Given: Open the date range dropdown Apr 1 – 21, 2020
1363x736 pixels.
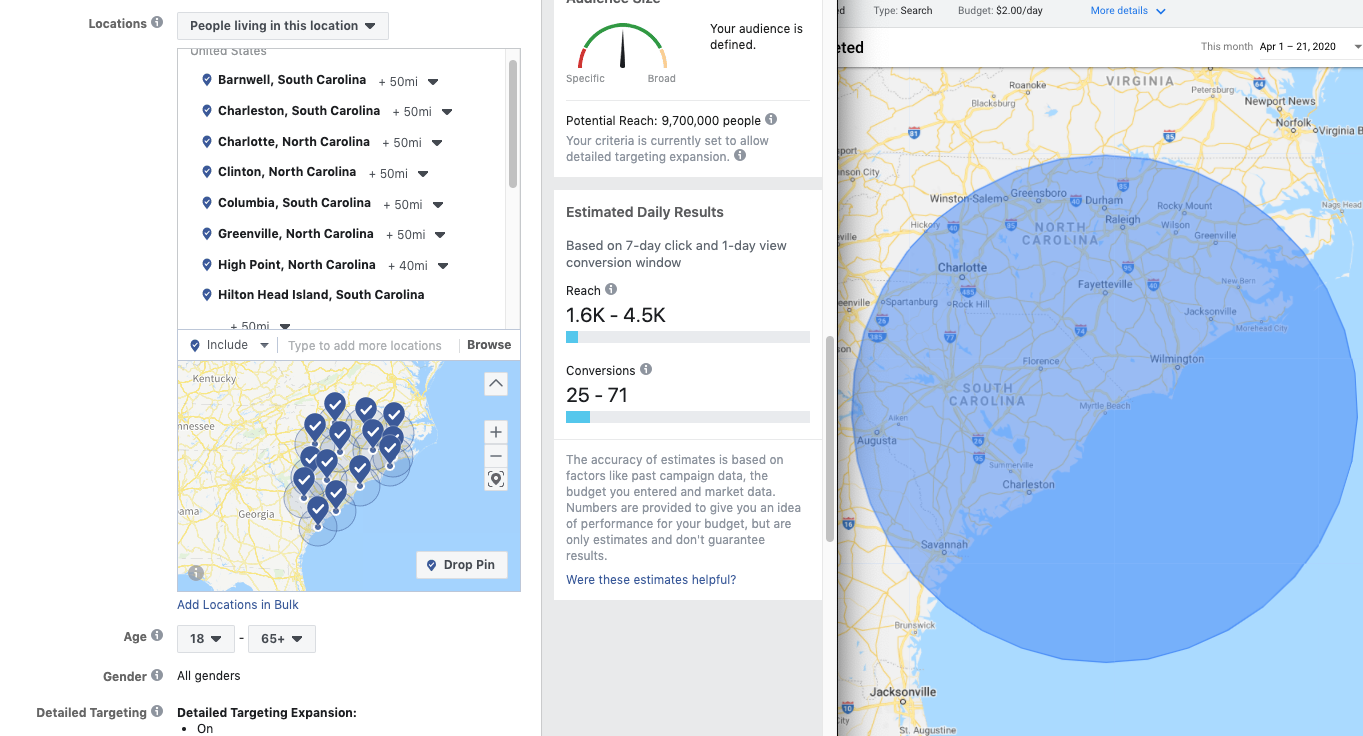Looking at the screenshot, I should click(1310, 47).
